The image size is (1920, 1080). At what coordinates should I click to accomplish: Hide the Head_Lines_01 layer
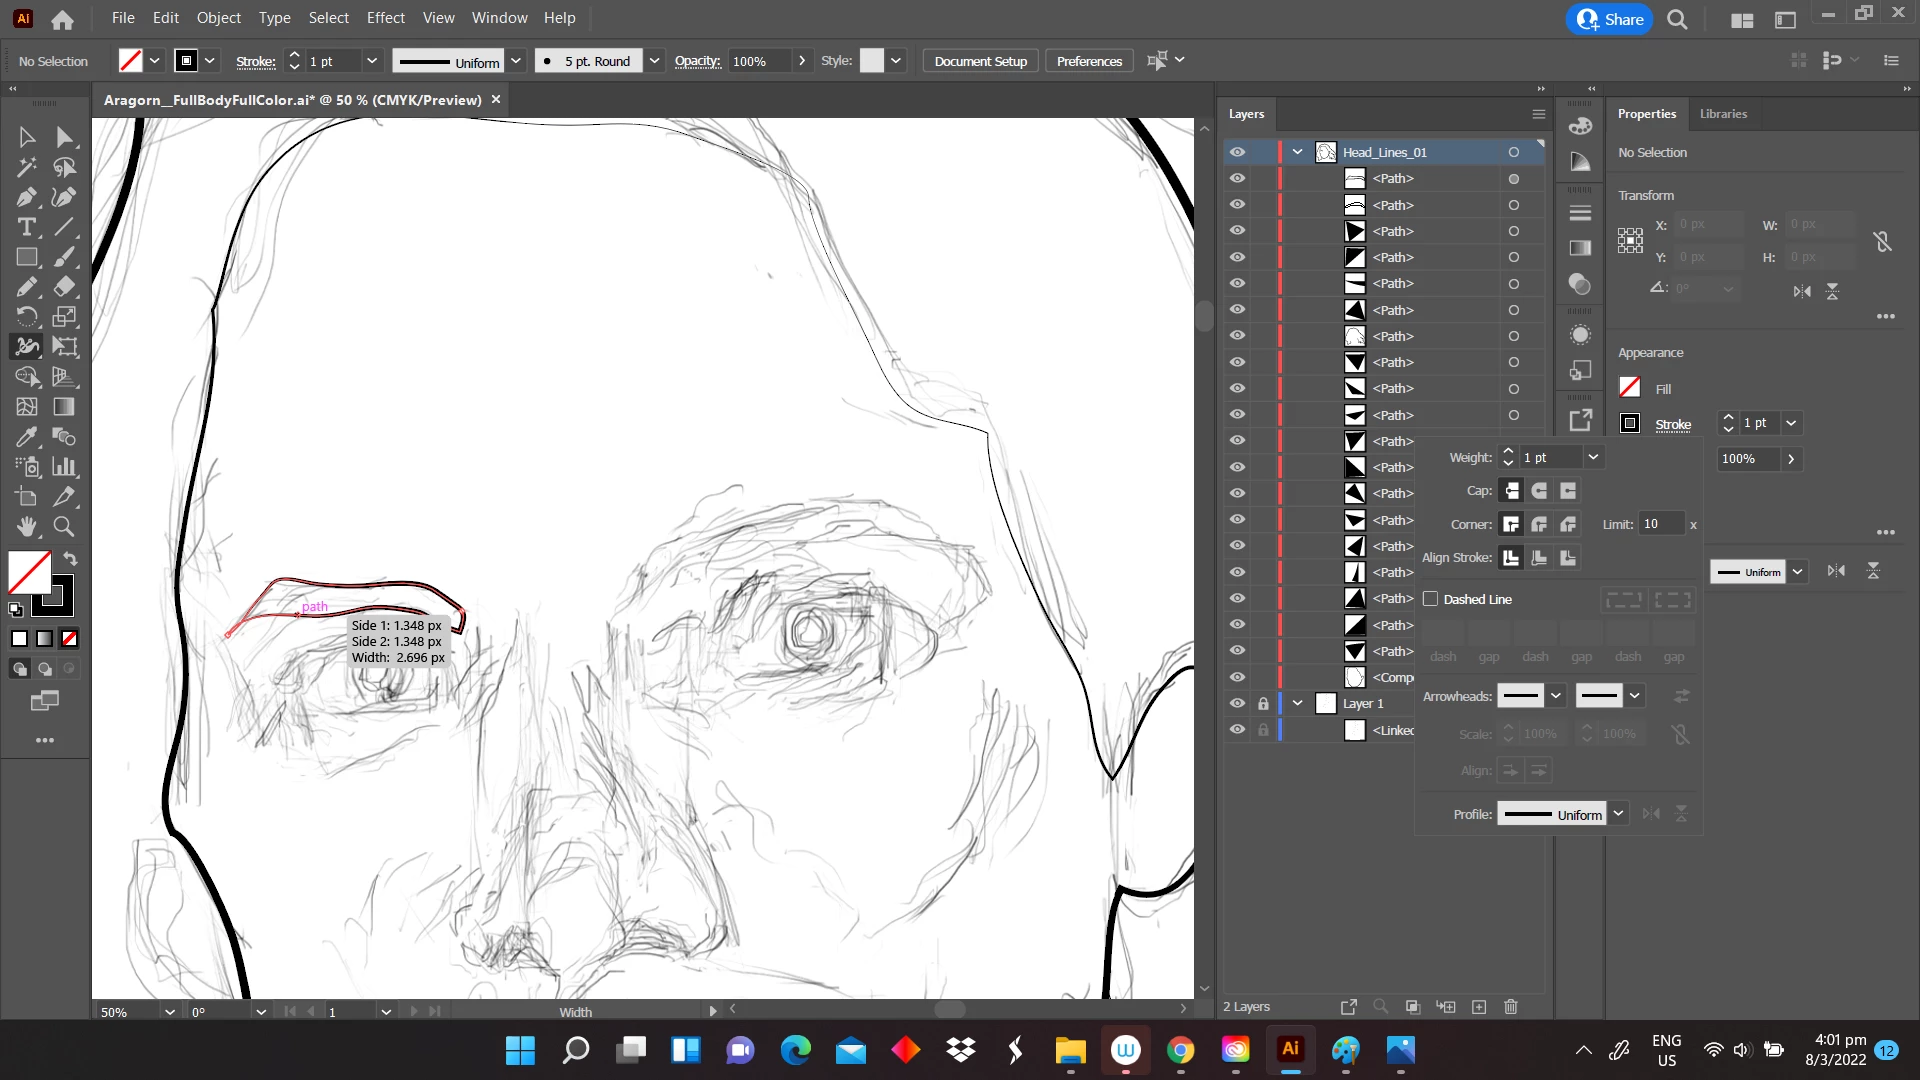pyautogui.click(x=1237, y=152)
